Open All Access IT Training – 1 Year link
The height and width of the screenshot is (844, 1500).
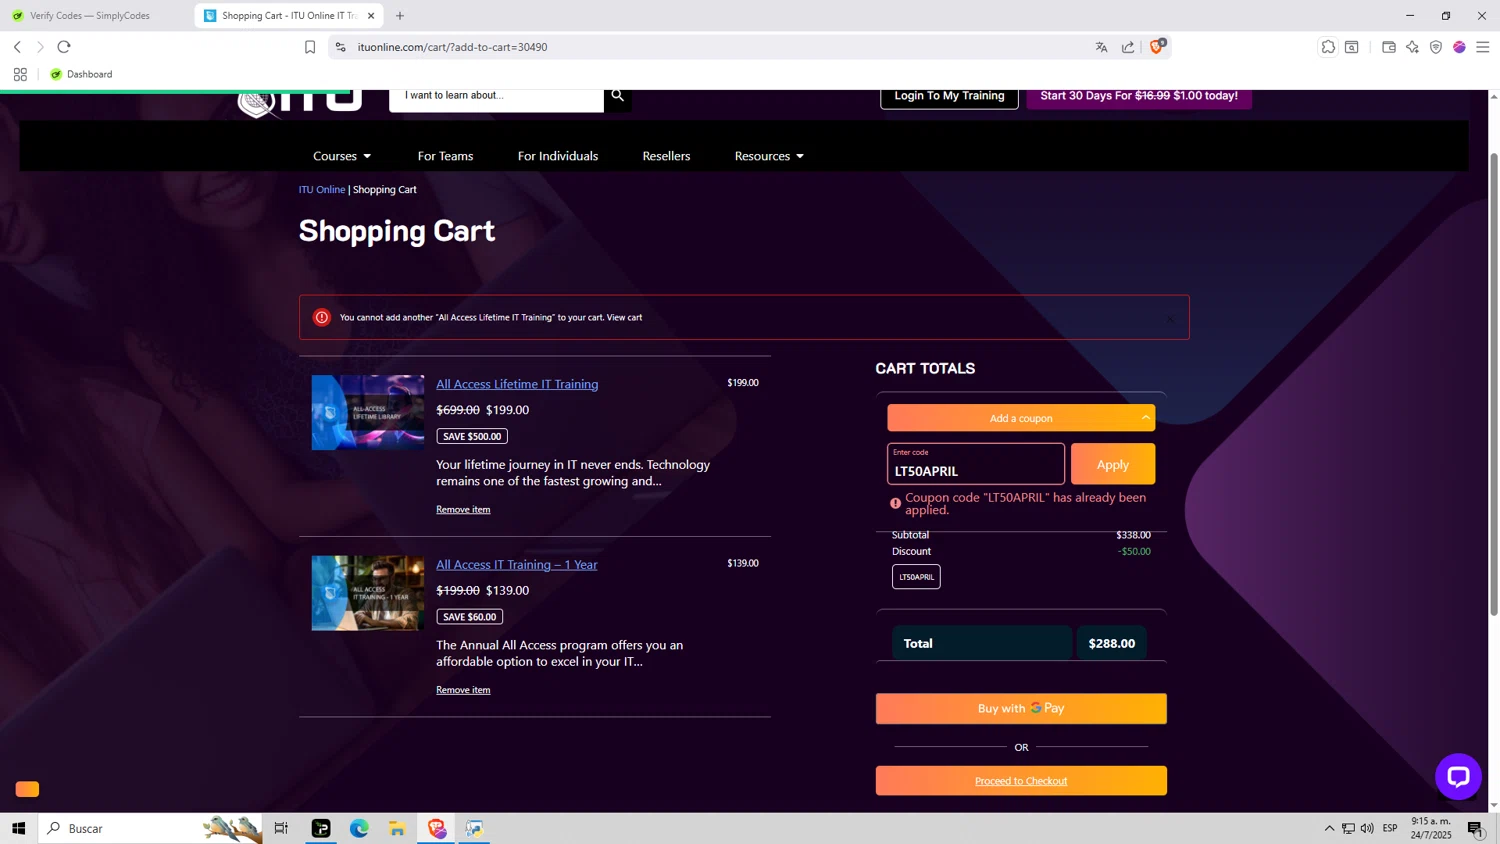tap(516, 564)
